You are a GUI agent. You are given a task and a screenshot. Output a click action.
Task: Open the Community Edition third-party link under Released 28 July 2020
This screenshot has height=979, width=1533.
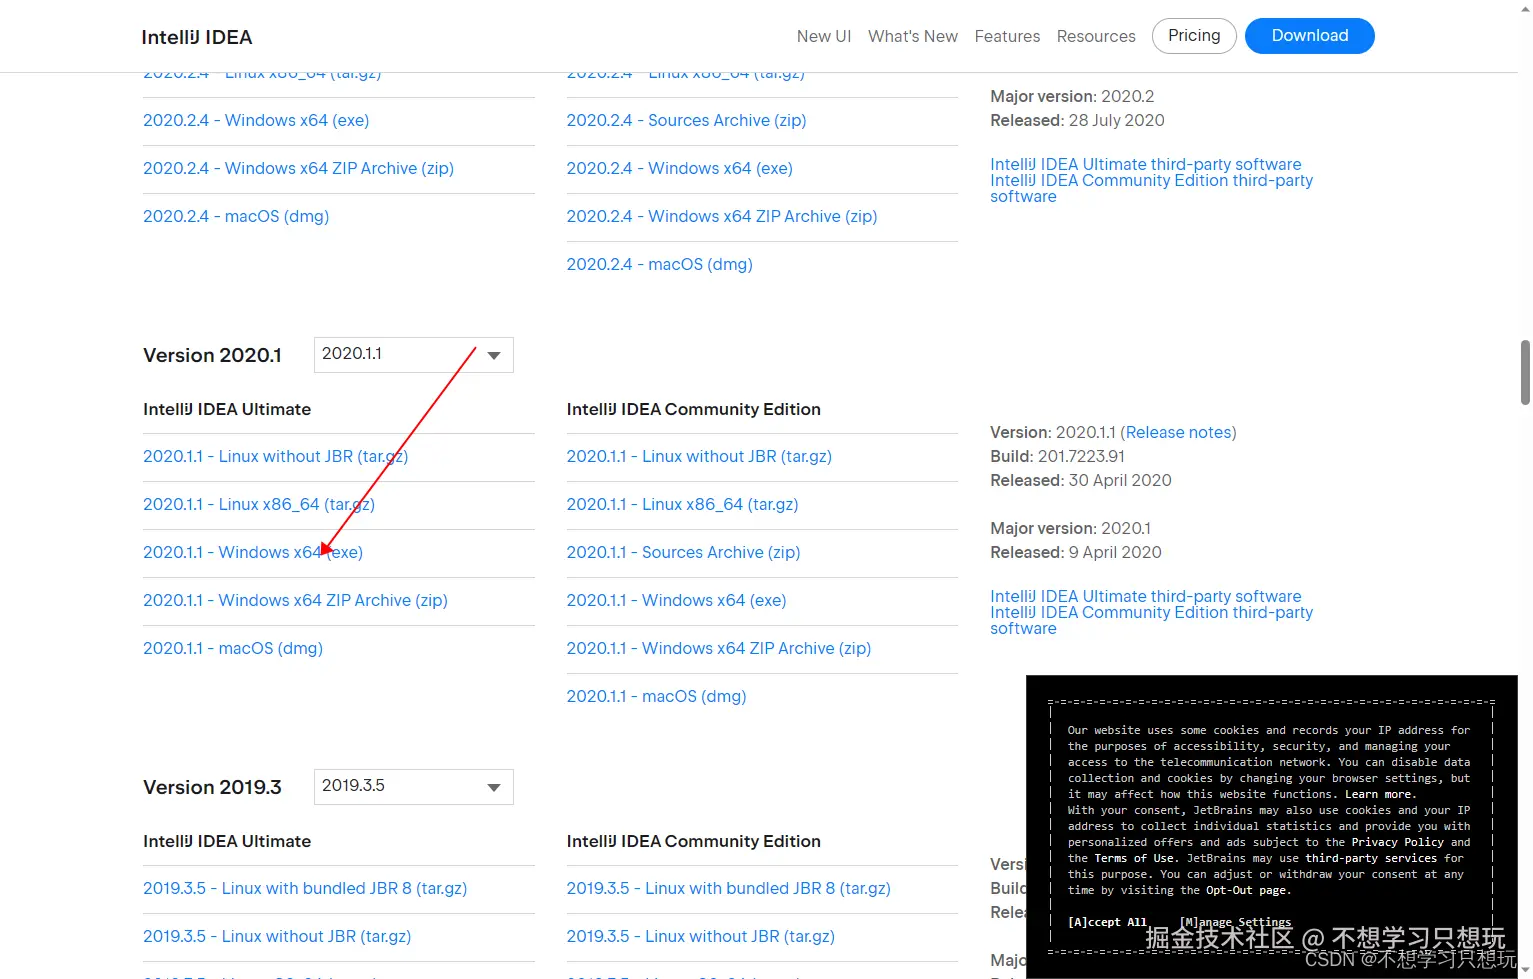pos(1151,188)
